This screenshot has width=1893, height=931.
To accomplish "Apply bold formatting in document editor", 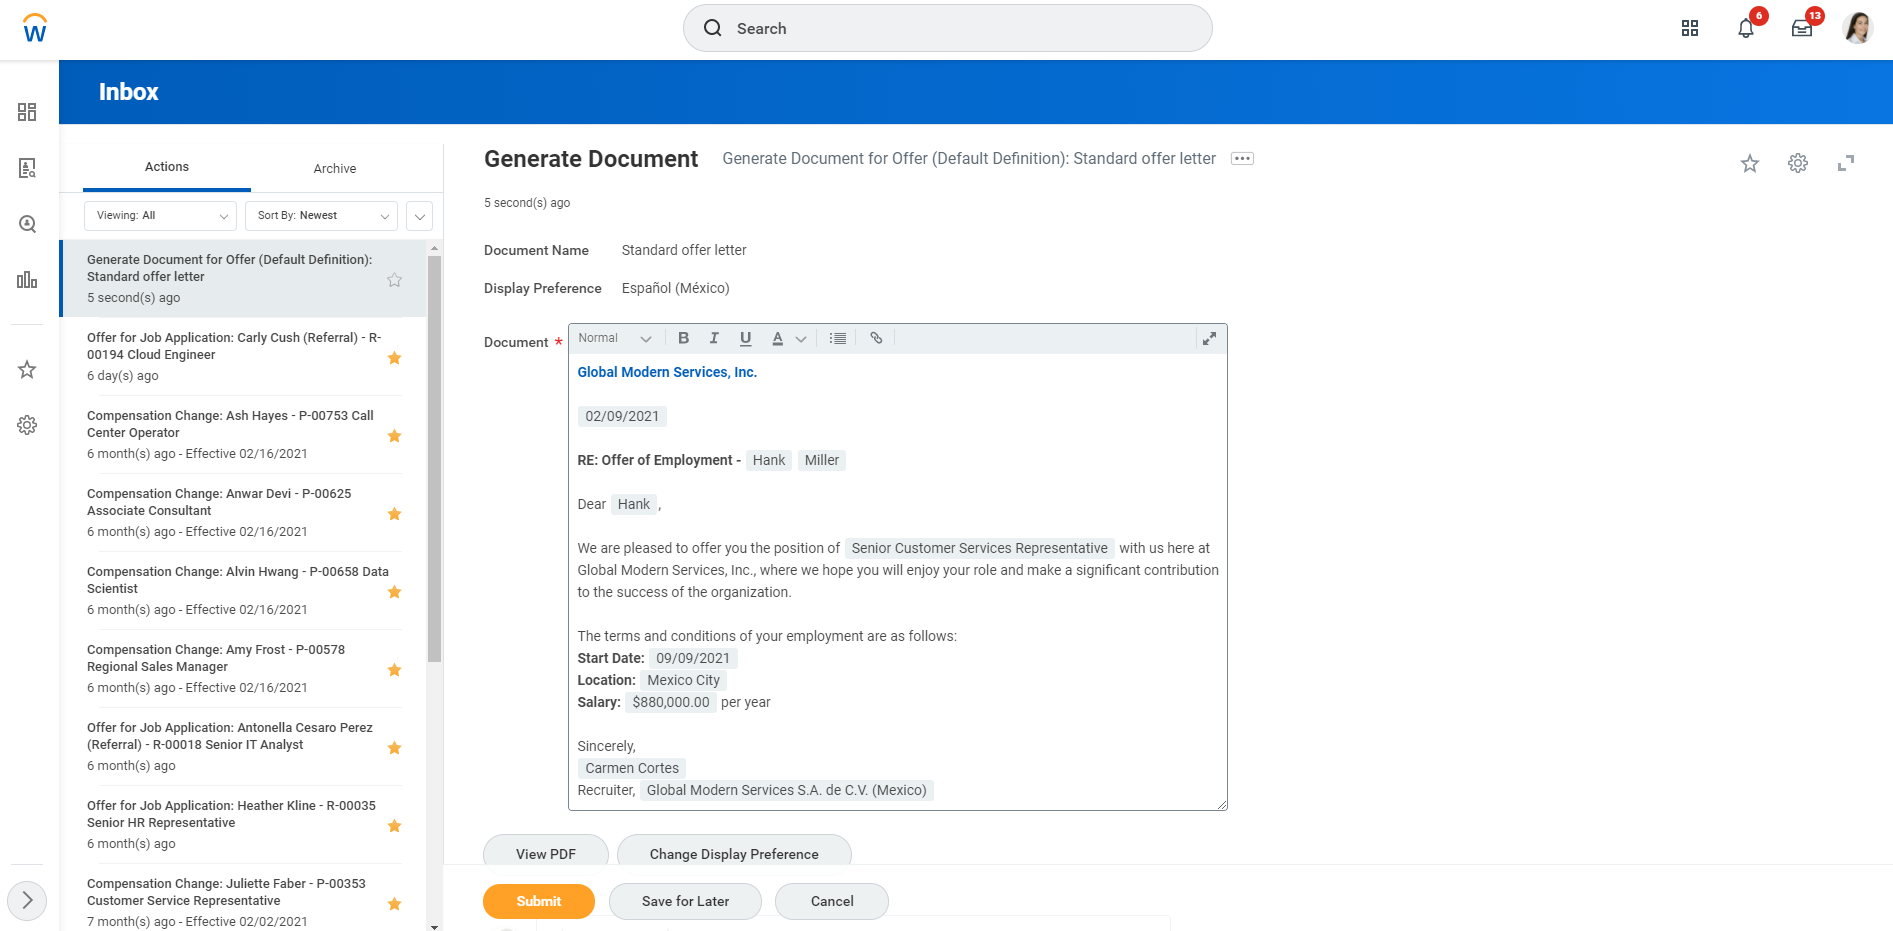I will [683, 338].
